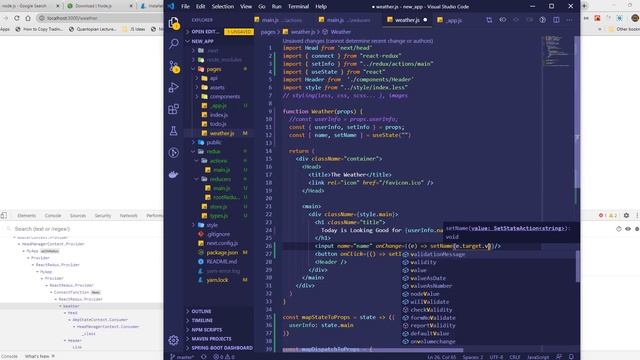Viewport: 640px width, 360px height.
Task: Expand the components folder in explorer
Action: (224, 96)
